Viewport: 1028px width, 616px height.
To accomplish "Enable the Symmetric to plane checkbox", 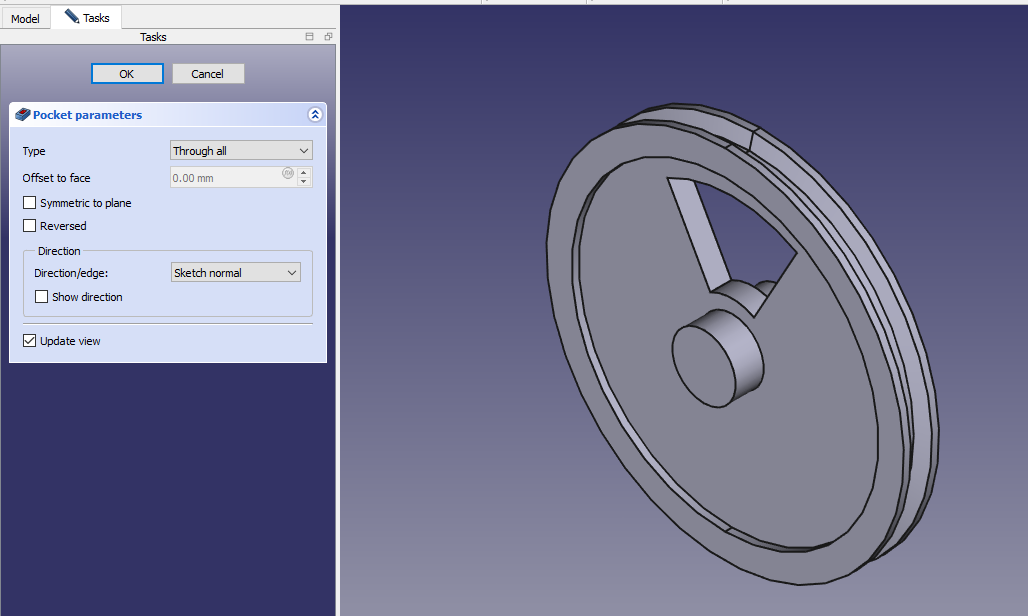I will tap(30, 203).
